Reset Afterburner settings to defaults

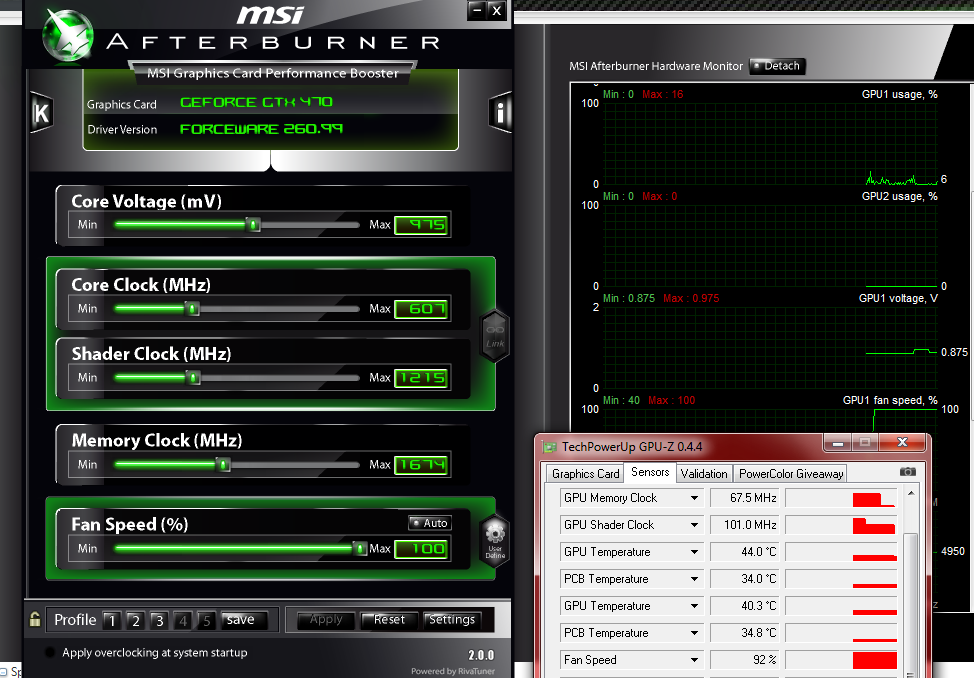[x=388, y=620]
